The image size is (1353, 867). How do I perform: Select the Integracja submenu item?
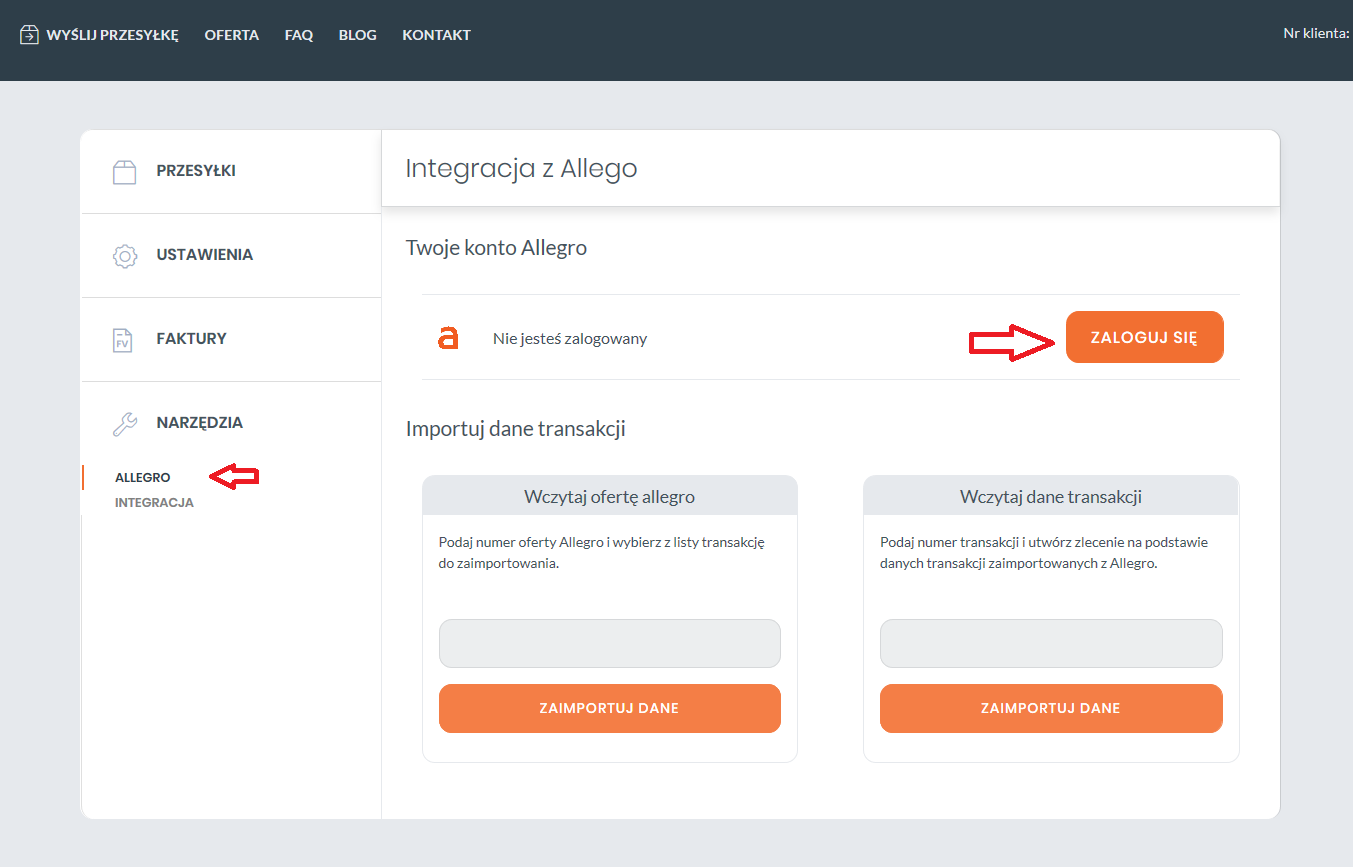154,503
